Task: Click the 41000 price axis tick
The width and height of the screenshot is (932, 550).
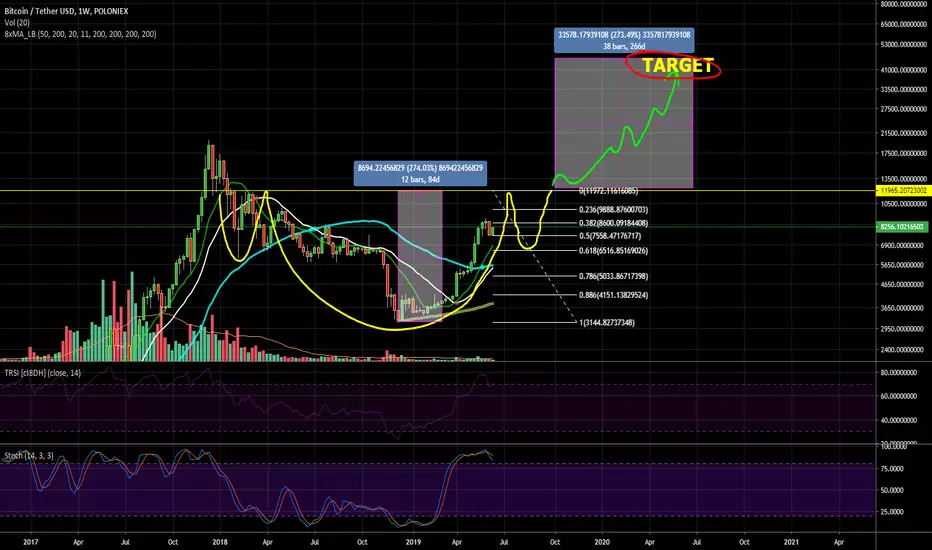Action: [x=903, y=70]
